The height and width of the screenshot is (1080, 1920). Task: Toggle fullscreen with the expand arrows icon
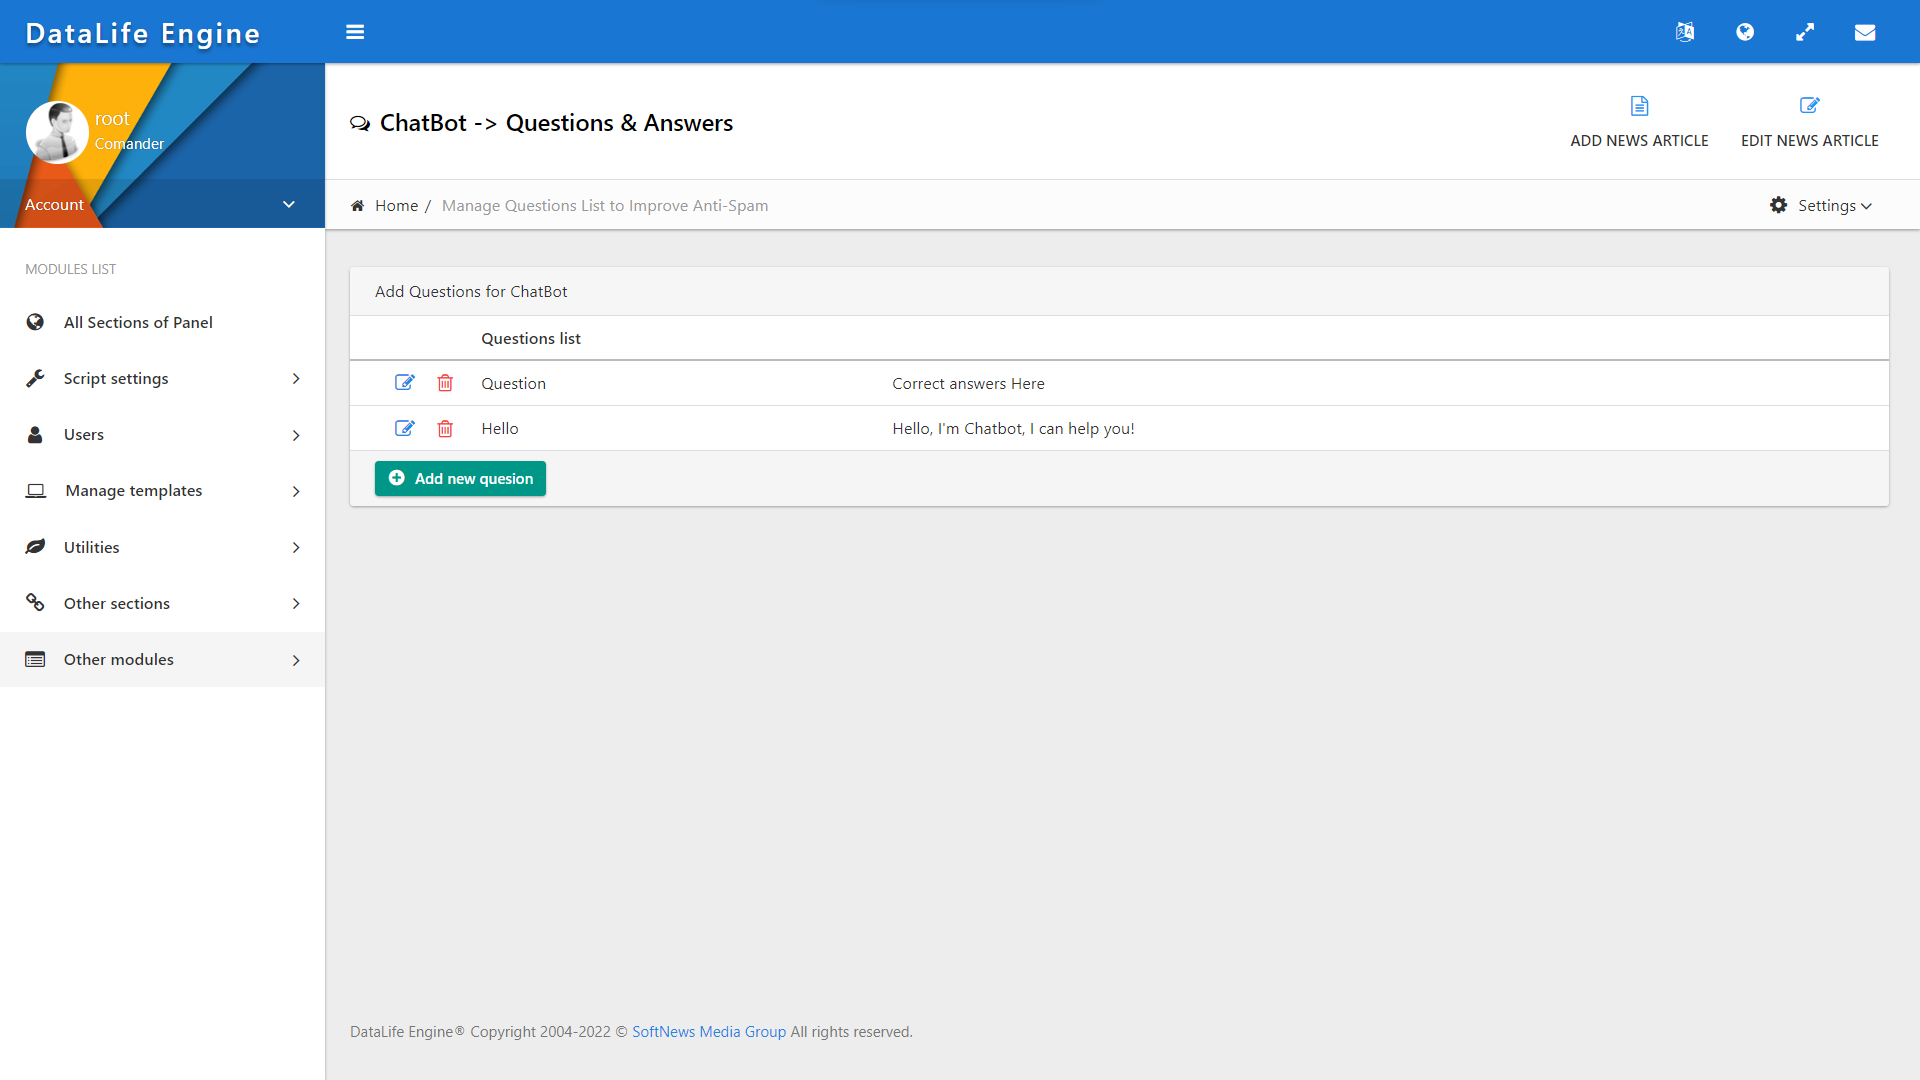click(1805, 32)
